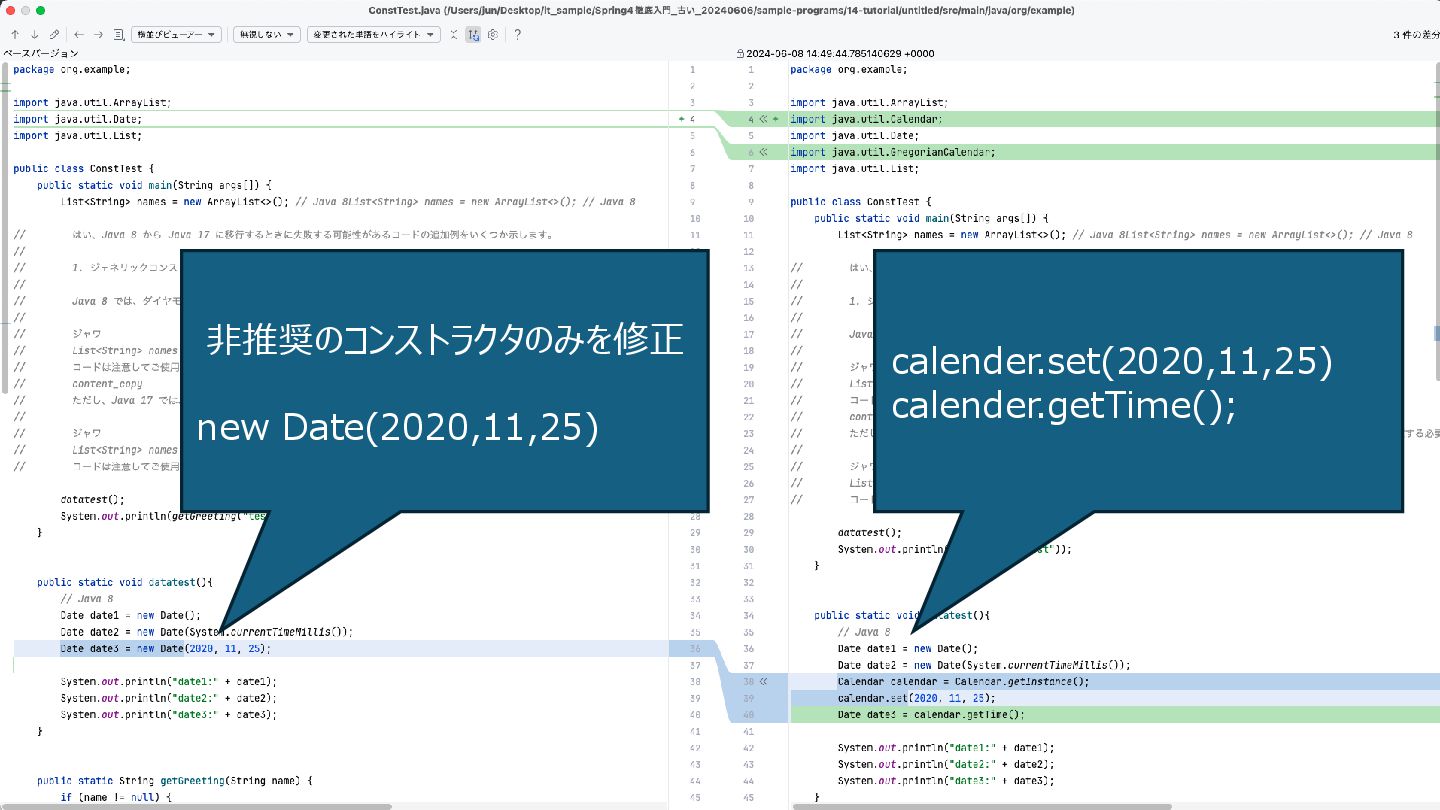This screenshot has height=810, width=1440.
Task: Revert the GregorianCalendar import chunk on line 6
Action: (763, 152)
